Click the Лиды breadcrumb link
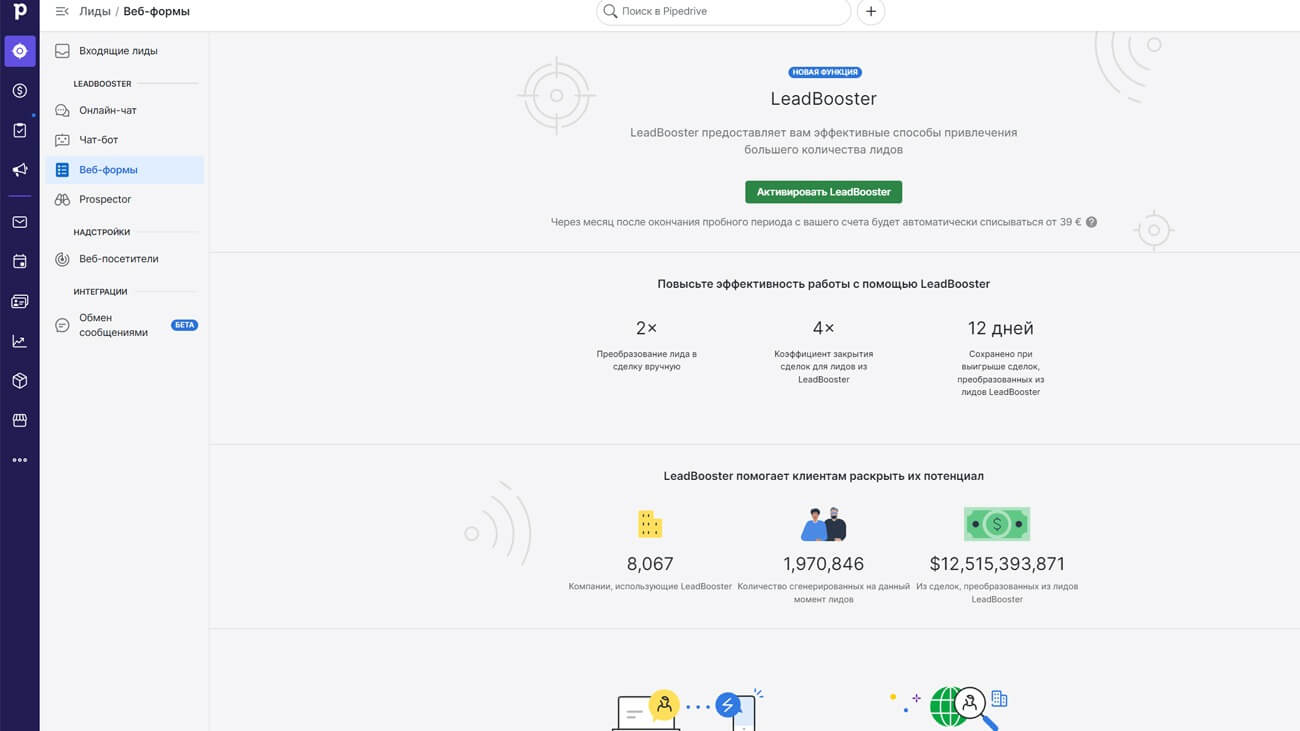The width and height of the screenshot is (1300, 731). coord(95,12)
